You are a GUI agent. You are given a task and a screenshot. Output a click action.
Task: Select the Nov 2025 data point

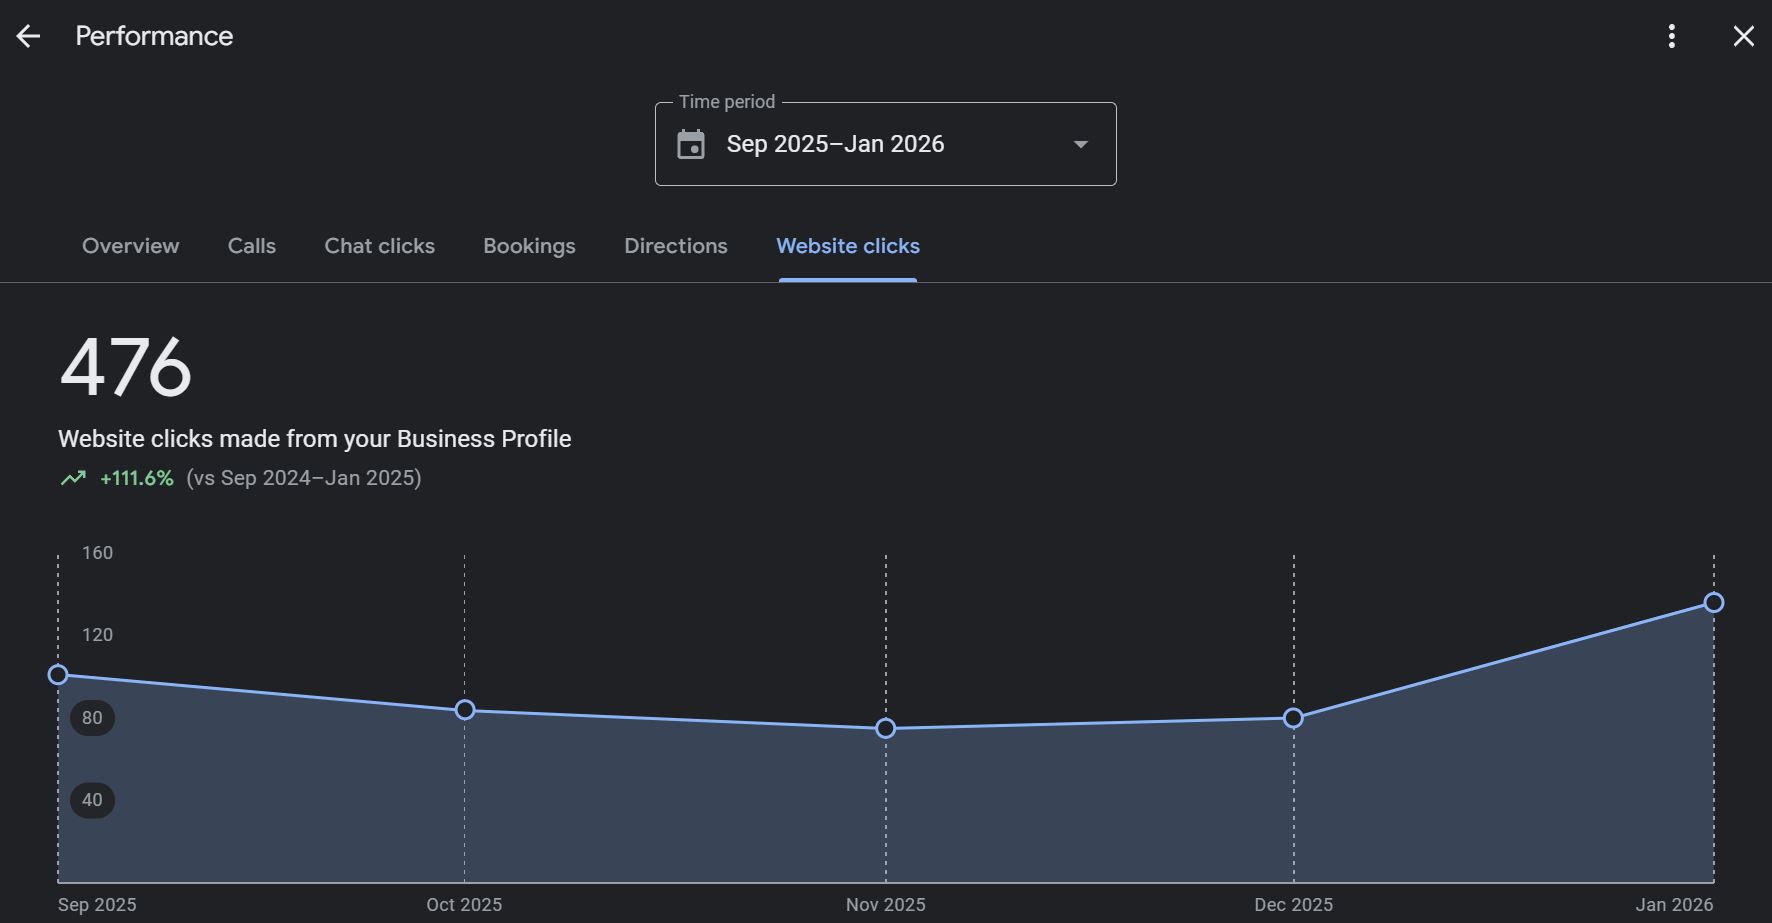coord(884,728)
